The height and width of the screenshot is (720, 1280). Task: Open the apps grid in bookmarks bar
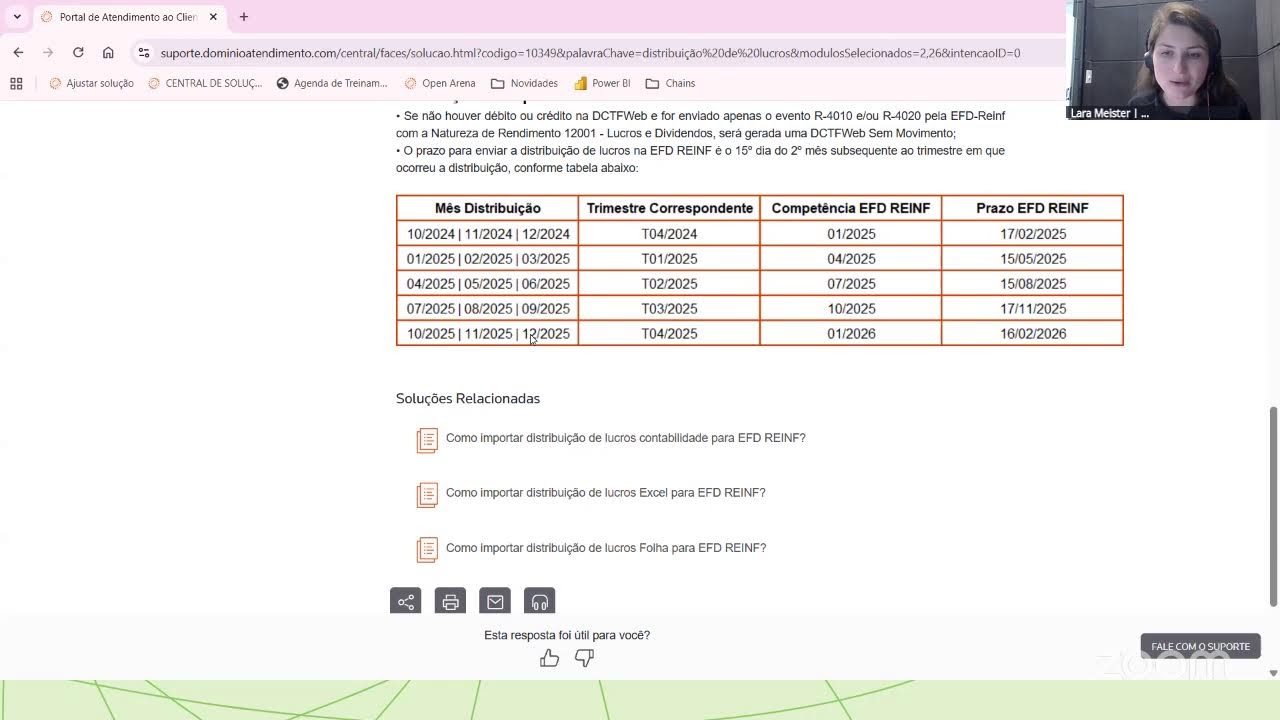tap(16, 83)
